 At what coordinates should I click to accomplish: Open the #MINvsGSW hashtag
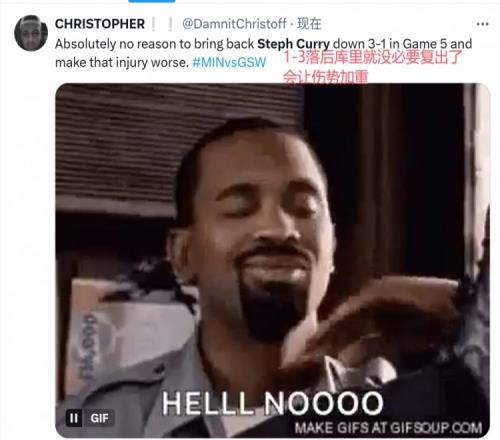(x=229, y=62)
